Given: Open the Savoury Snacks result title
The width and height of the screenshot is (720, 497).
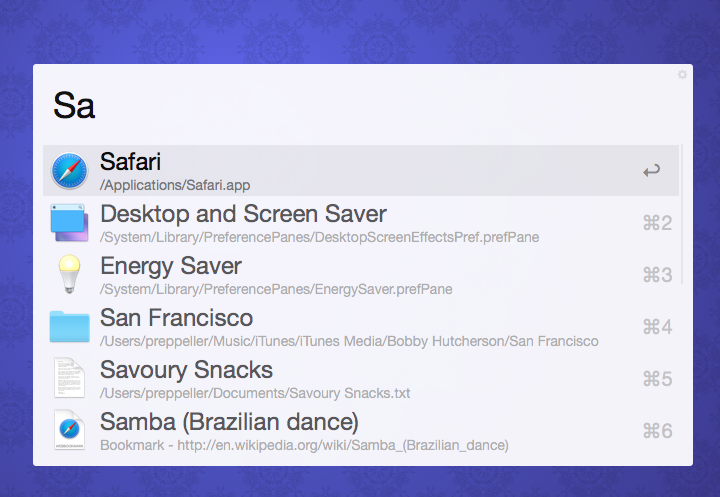Looking at the screenshot, I should (x=186, y=370).
